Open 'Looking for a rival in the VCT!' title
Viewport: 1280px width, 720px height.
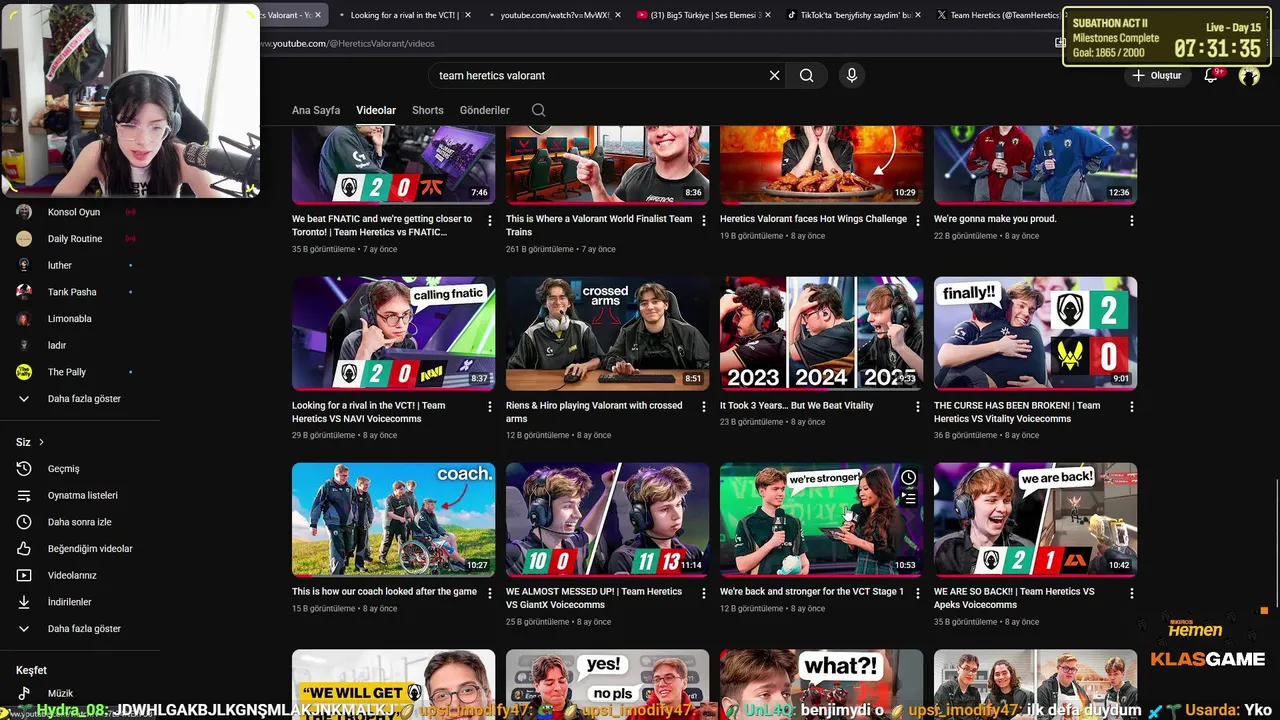point(369,412)
